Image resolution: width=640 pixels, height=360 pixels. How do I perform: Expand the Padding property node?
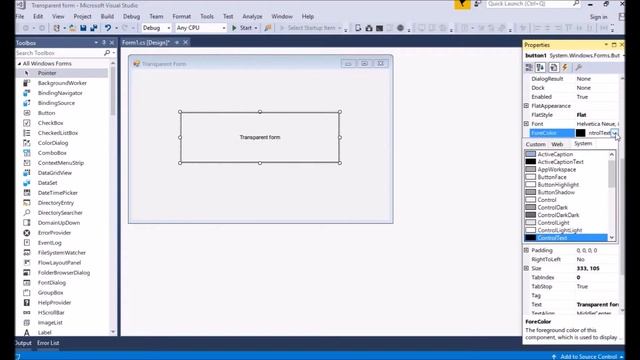coord(527,250)
